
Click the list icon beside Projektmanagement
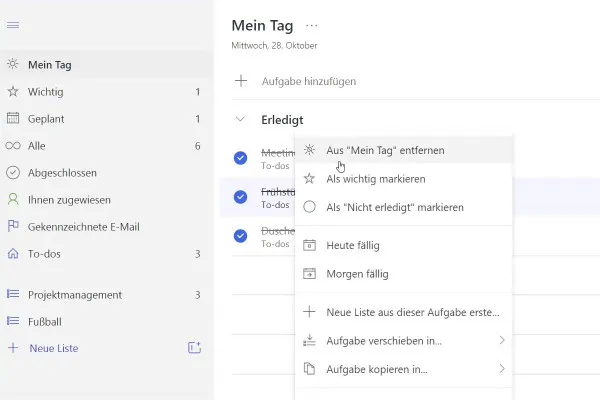click(x=13, y=294)
